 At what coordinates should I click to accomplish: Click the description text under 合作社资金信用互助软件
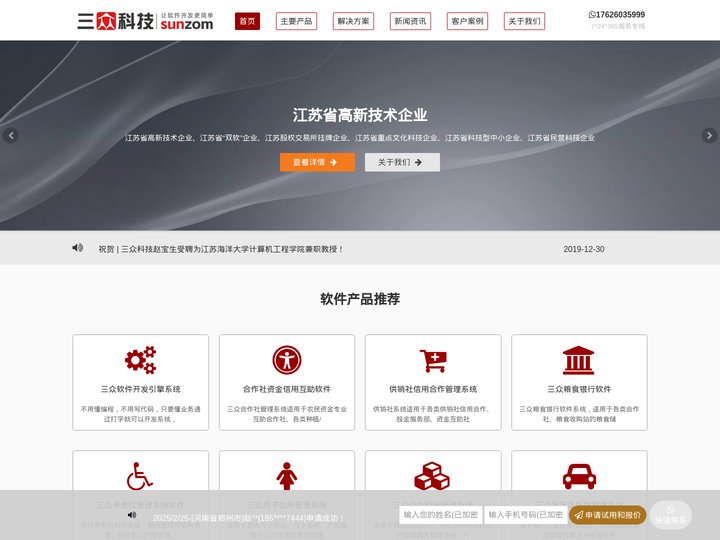(287, 414)
